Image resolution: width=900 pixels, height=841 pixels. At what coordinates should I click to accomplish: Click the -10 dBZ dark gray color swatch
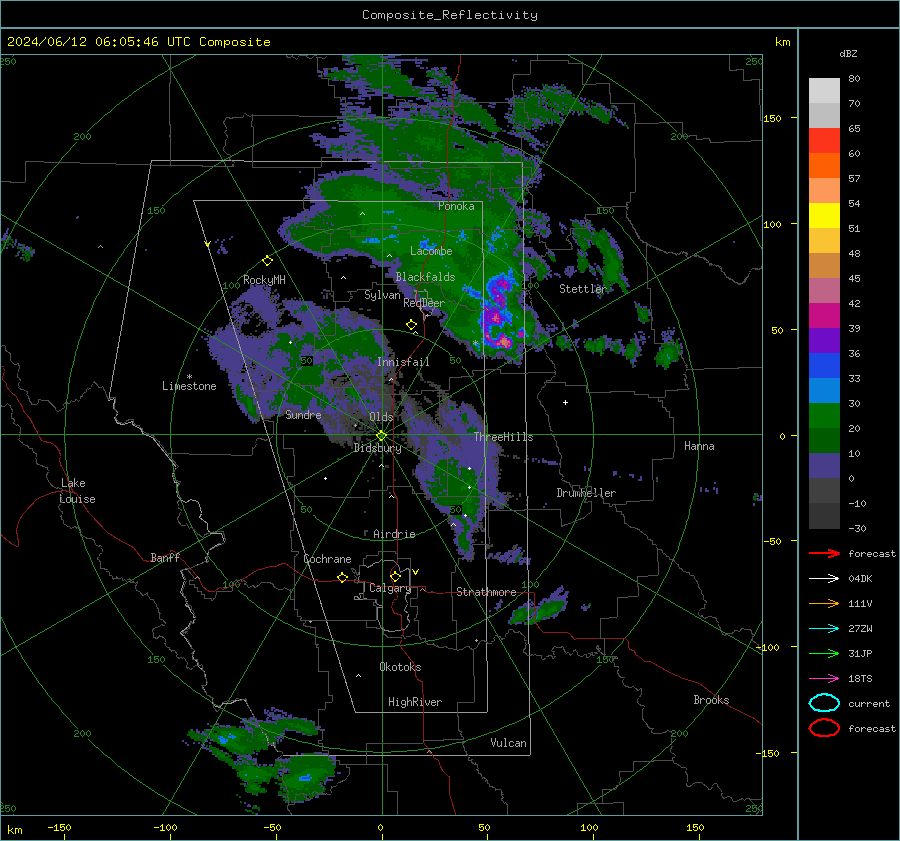click(824, 515)
